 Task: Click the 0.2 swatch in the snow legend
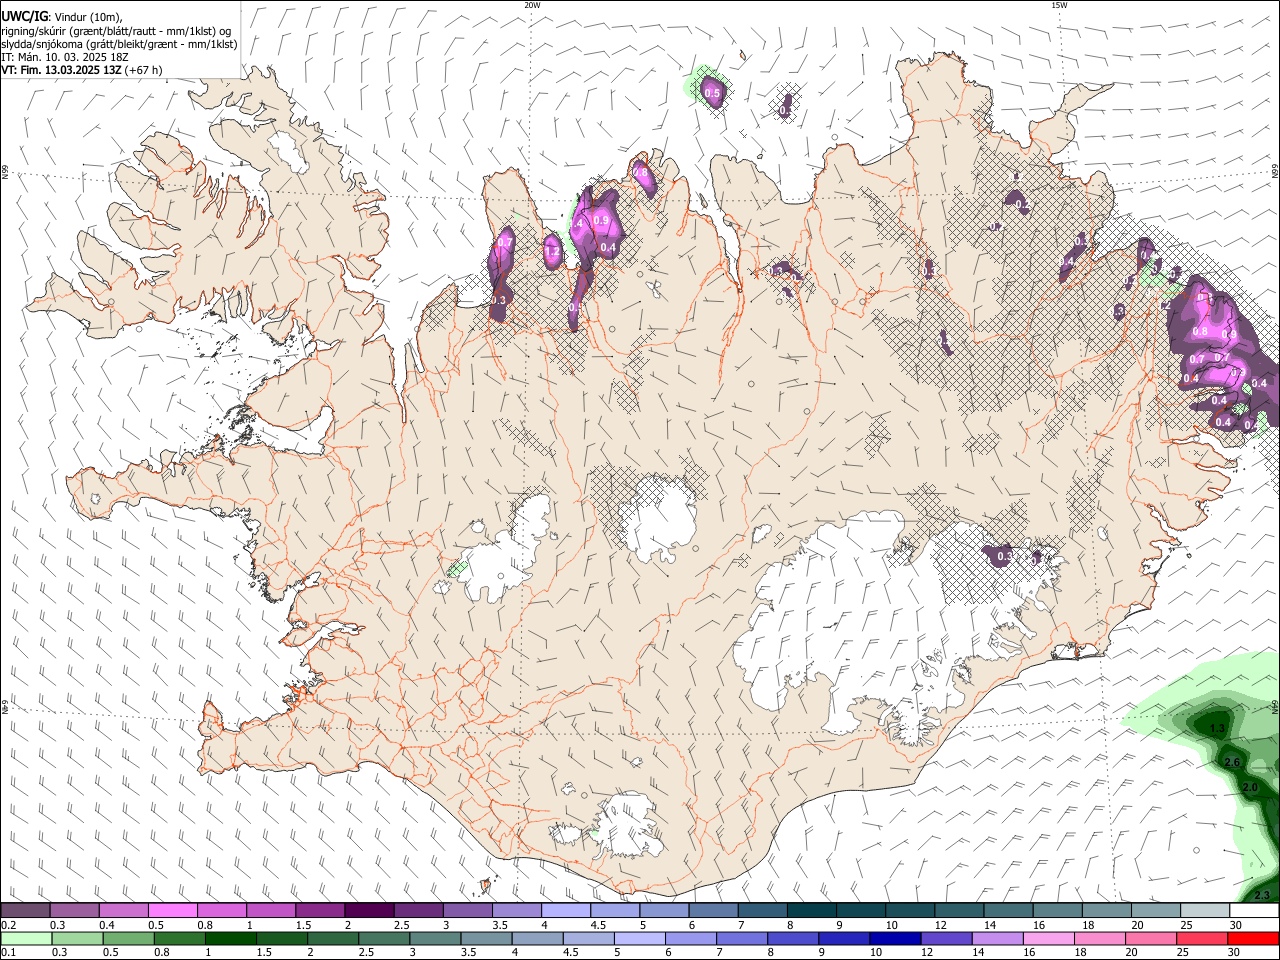pyautogui.click(x=25, y=911)
